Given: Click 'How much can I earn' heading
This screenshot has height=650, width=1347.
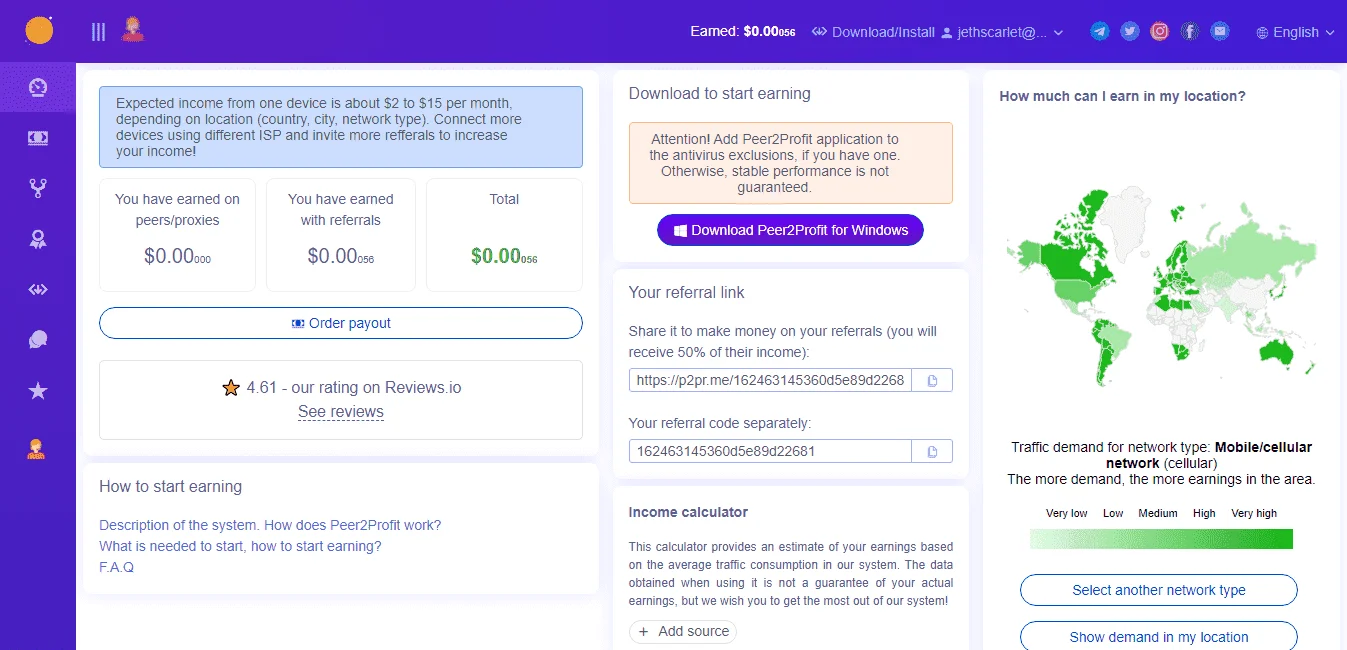Looking at the screenshot, I should pyautogui.click(x=1122, y=96).
